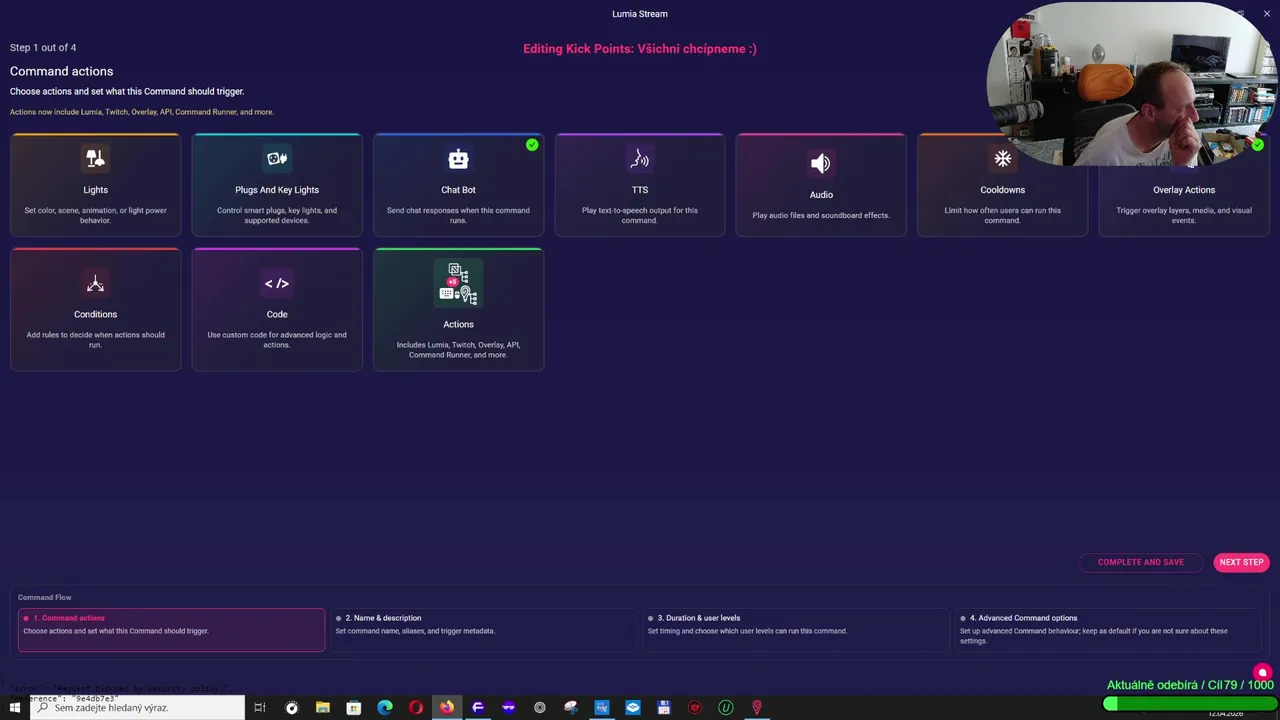The image size is (1280, 720).
Task: Open the Actions card icon
Action: [458, 284]
